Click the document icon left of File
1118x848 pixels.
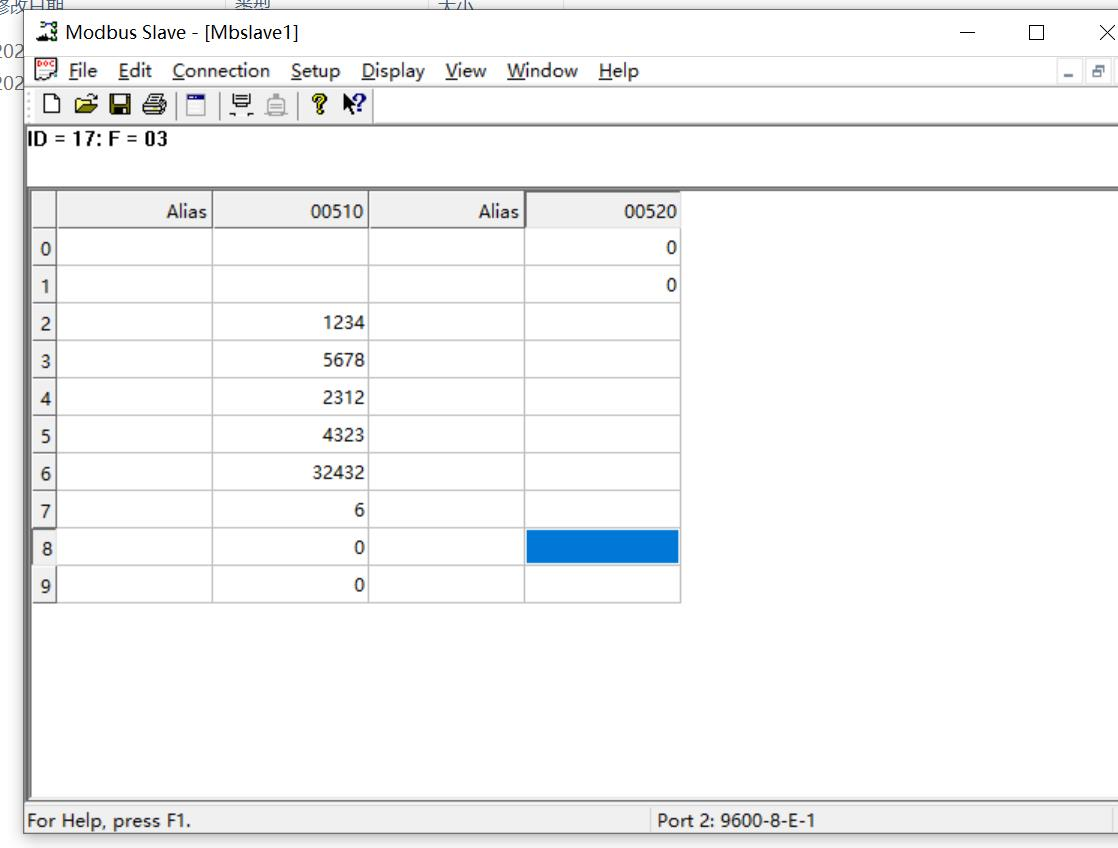pos(46,70)
